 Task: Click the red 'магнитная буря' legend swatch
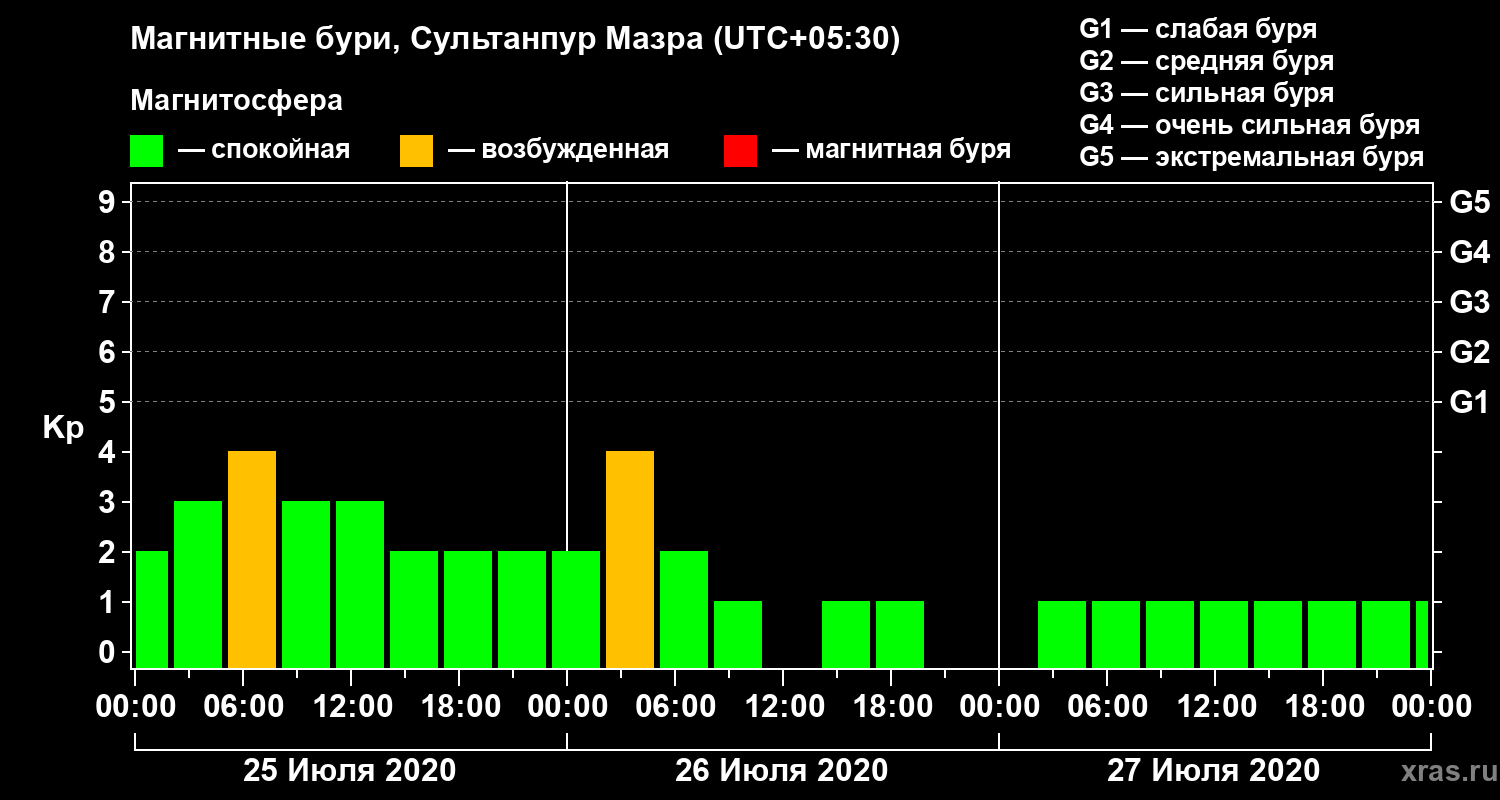(740, 151)
